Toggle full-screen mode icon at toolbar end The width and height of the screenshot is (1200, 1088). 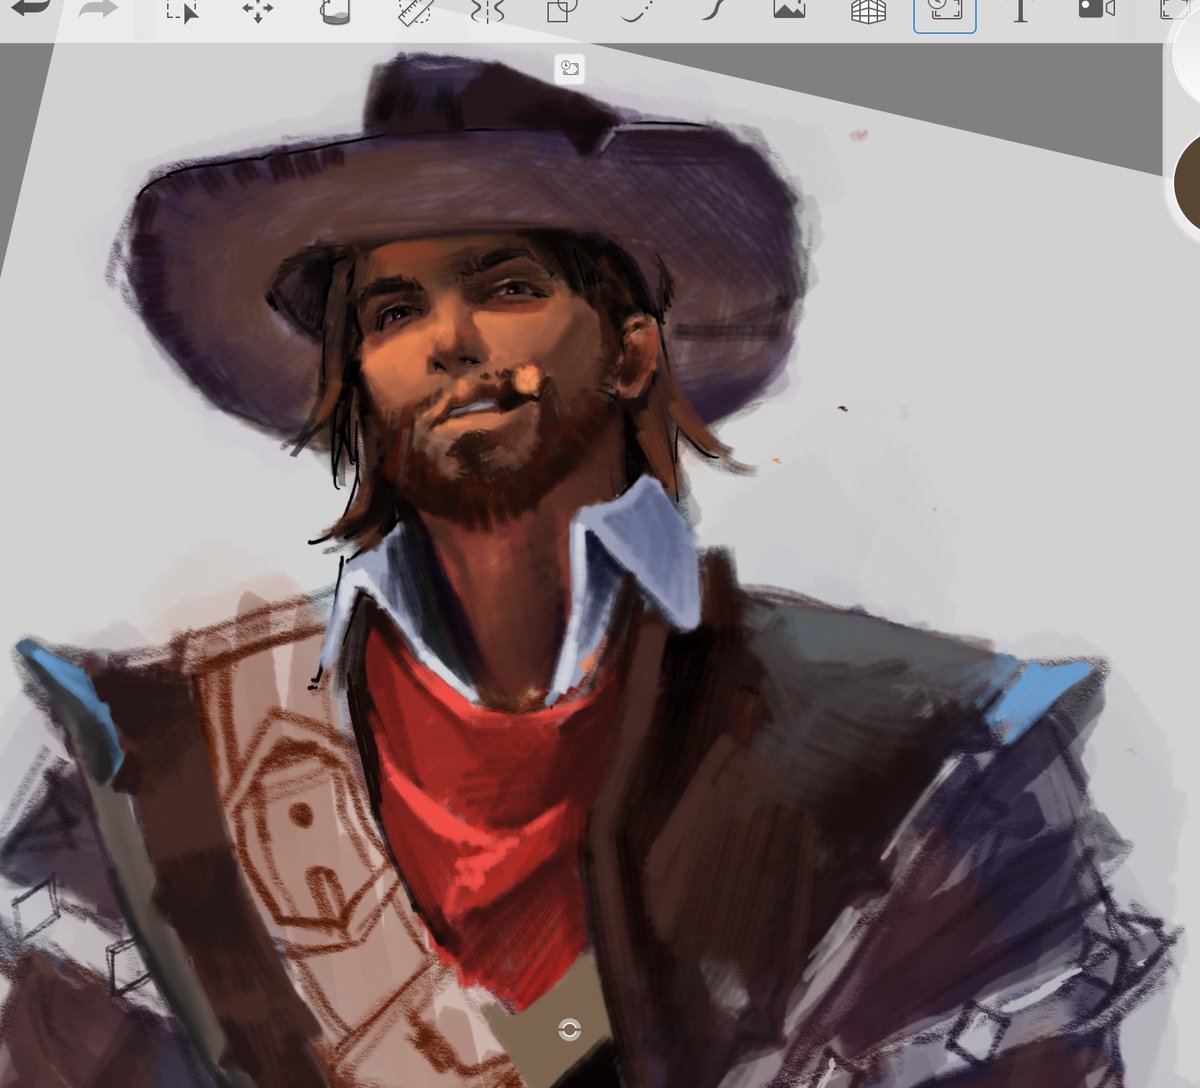coord(1171,10)
